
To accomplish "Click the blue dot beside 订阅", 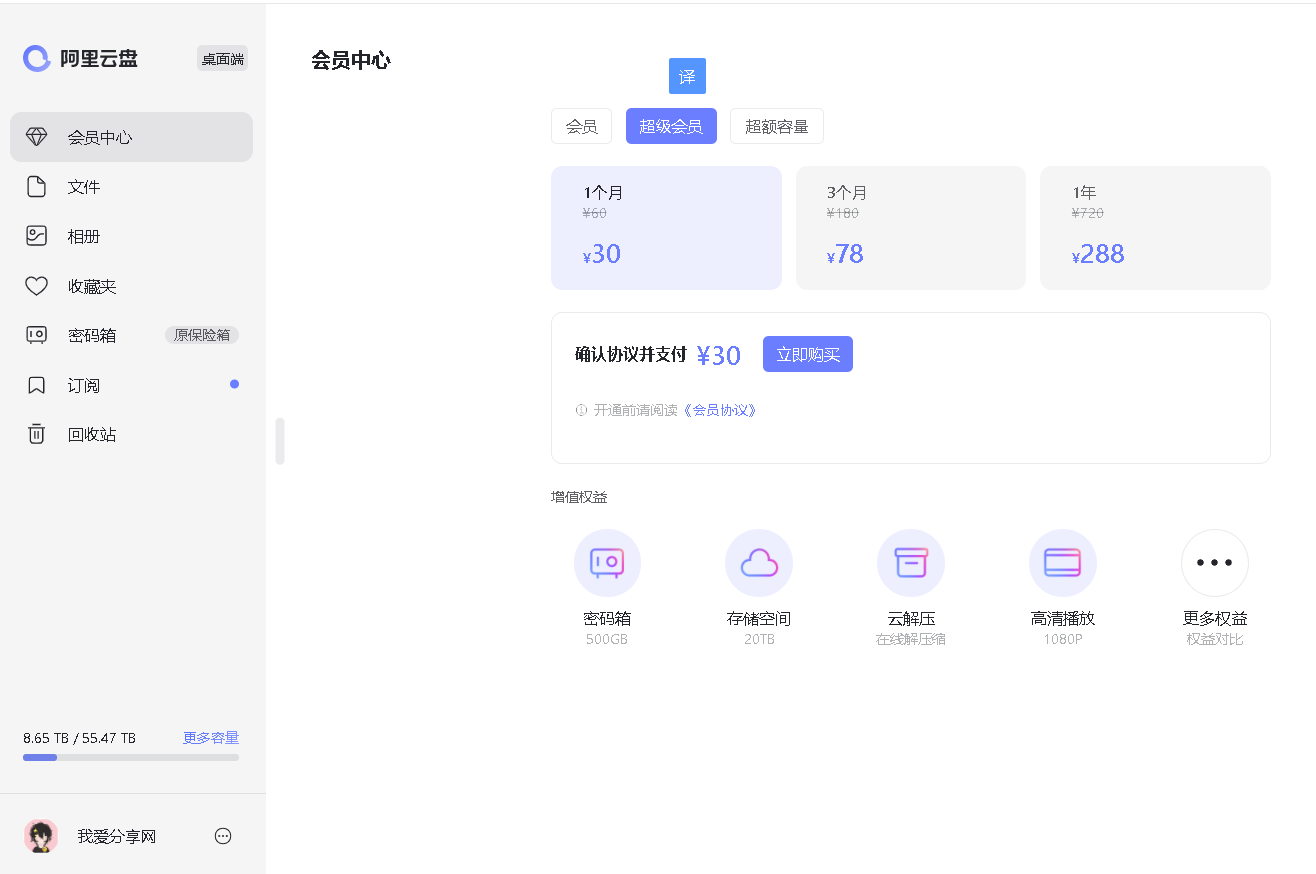I will coord(234,384).
